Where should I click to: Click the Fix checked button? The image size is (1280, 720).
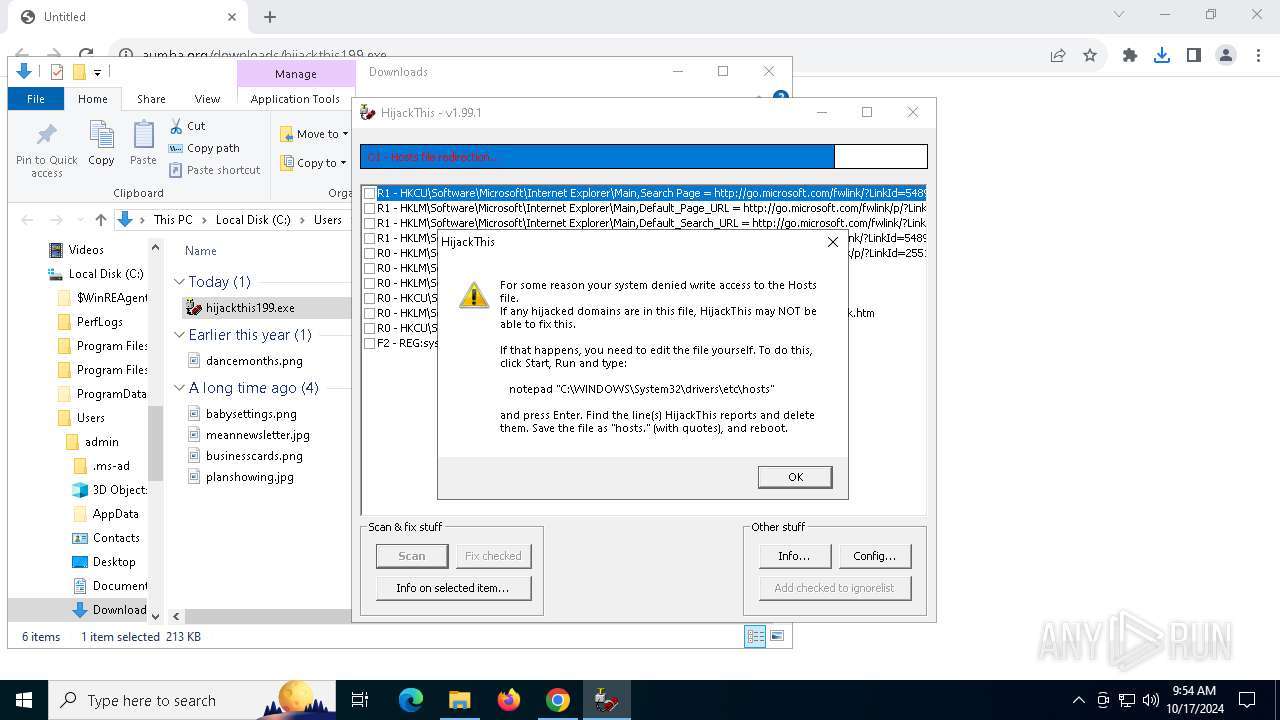pos(493,556)
